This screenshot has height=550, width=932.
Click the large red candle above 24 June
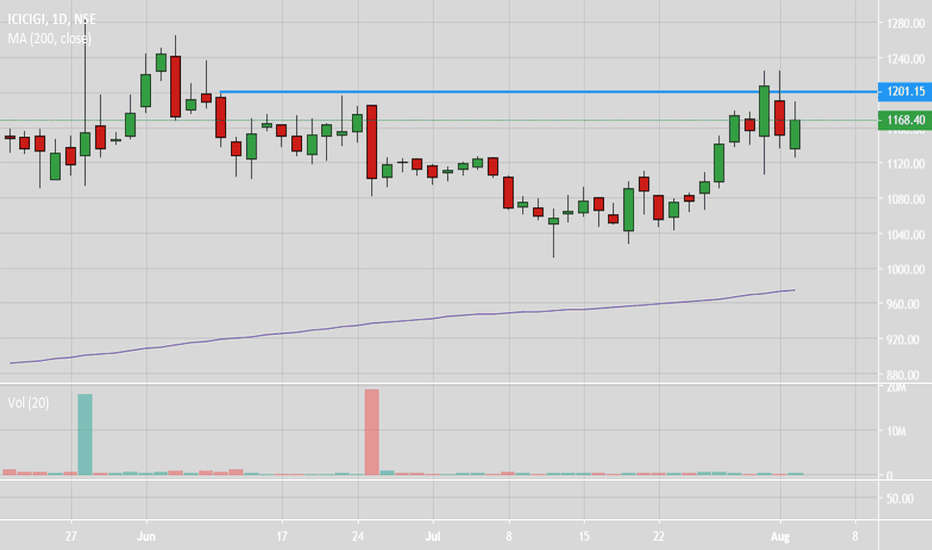pos(371,142)
